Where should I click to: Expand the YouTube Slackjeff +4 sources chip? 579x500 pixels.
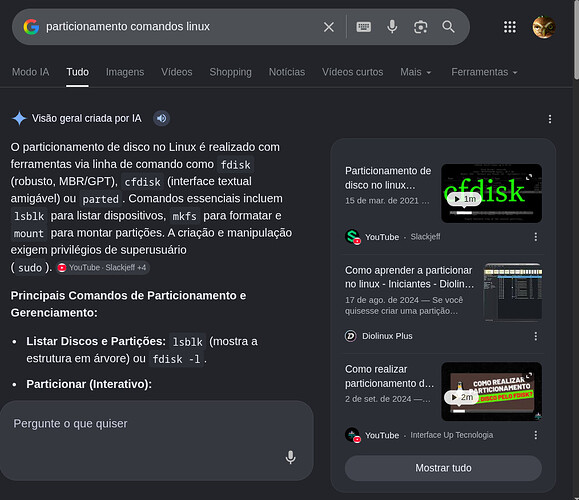[103, 267]
